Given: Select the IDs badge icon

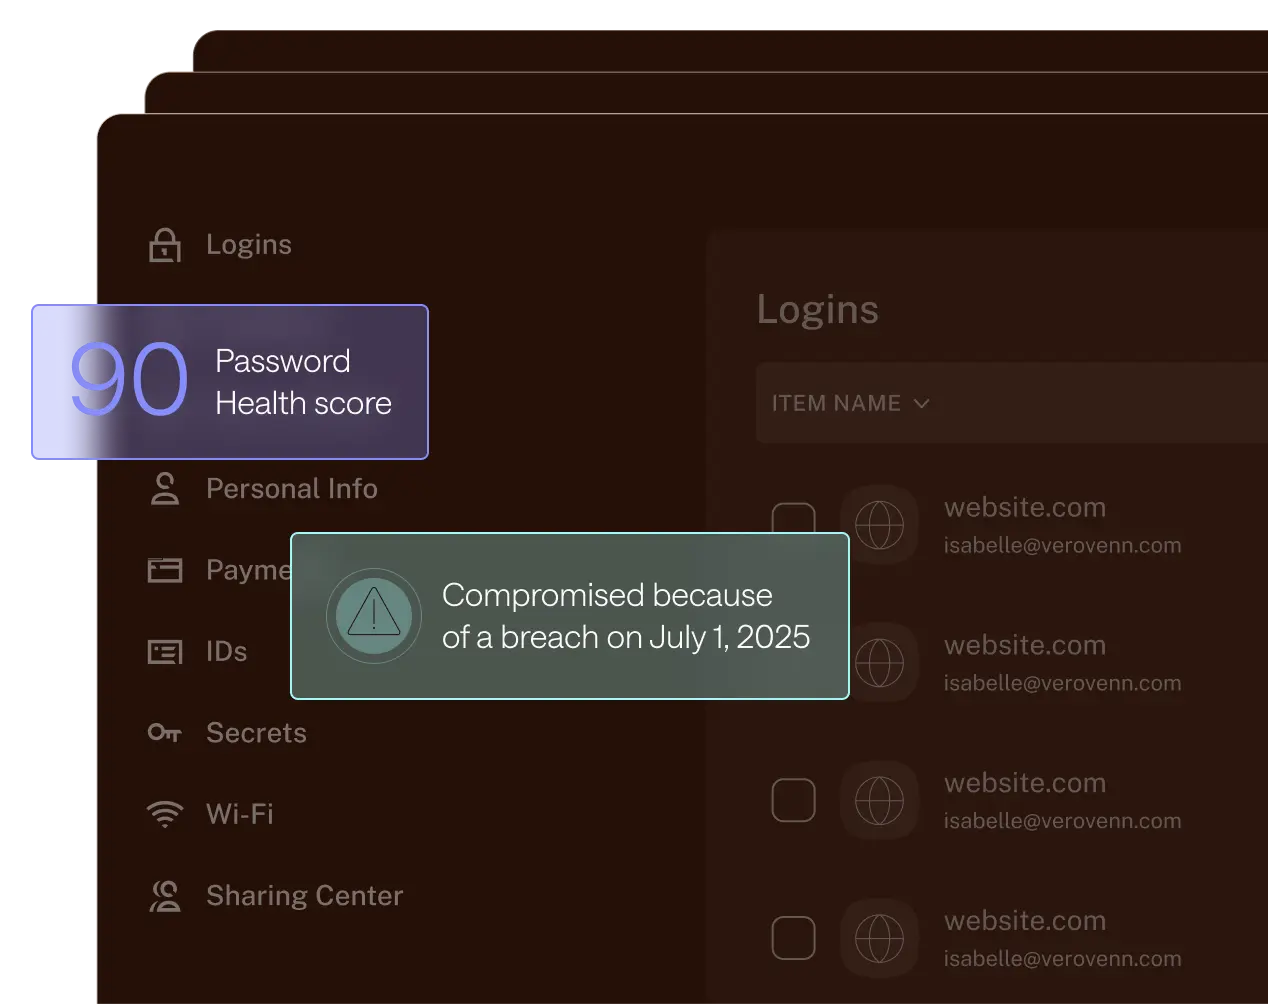Looking at the screenshot, I should [x=164, y=651].
